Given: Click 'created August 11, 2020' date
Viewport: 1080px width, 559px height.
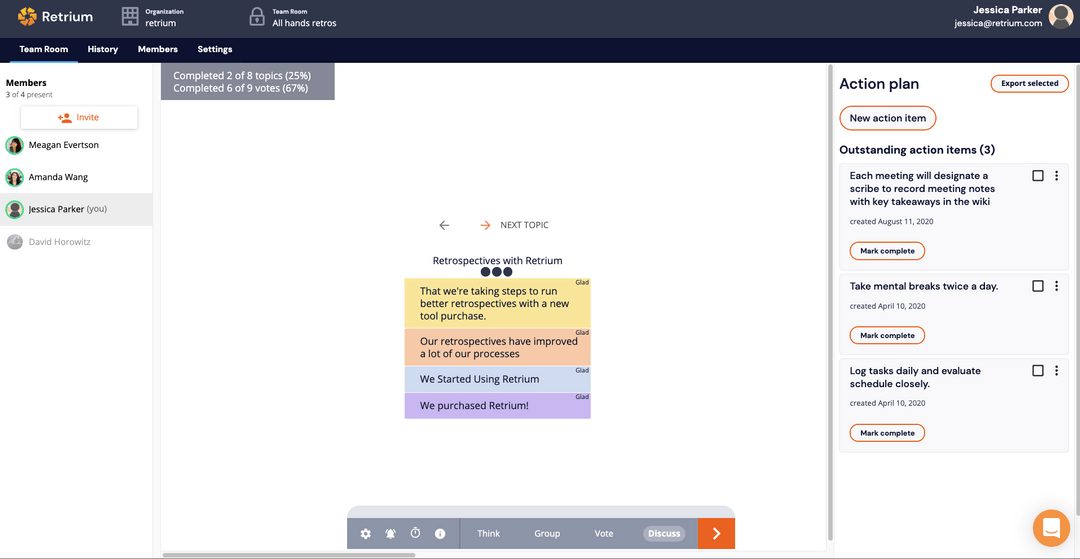Looking at the screenshot, I should [x=891, y=222].
